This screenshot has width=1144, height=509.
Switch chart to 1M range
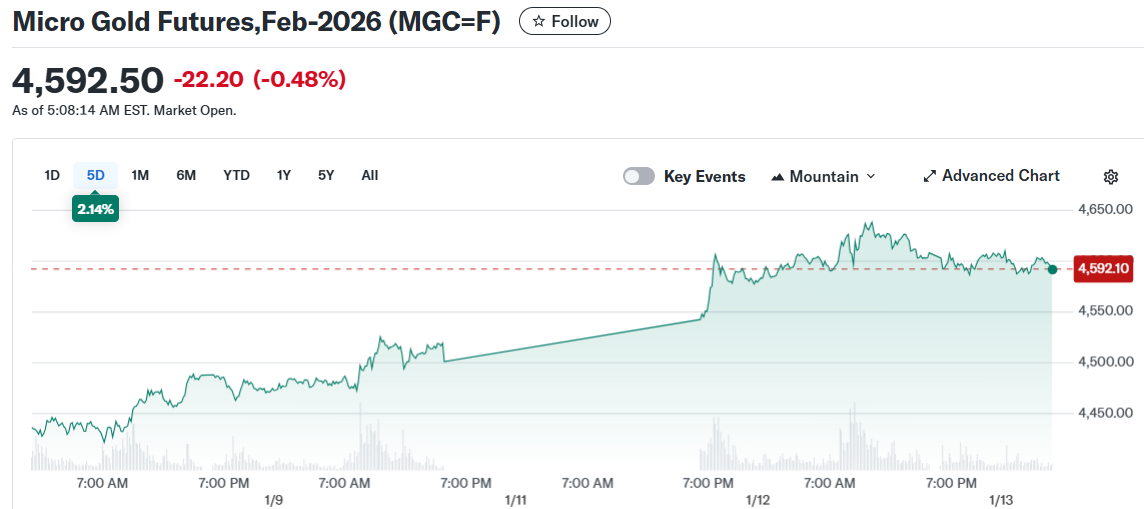[140, 175]
